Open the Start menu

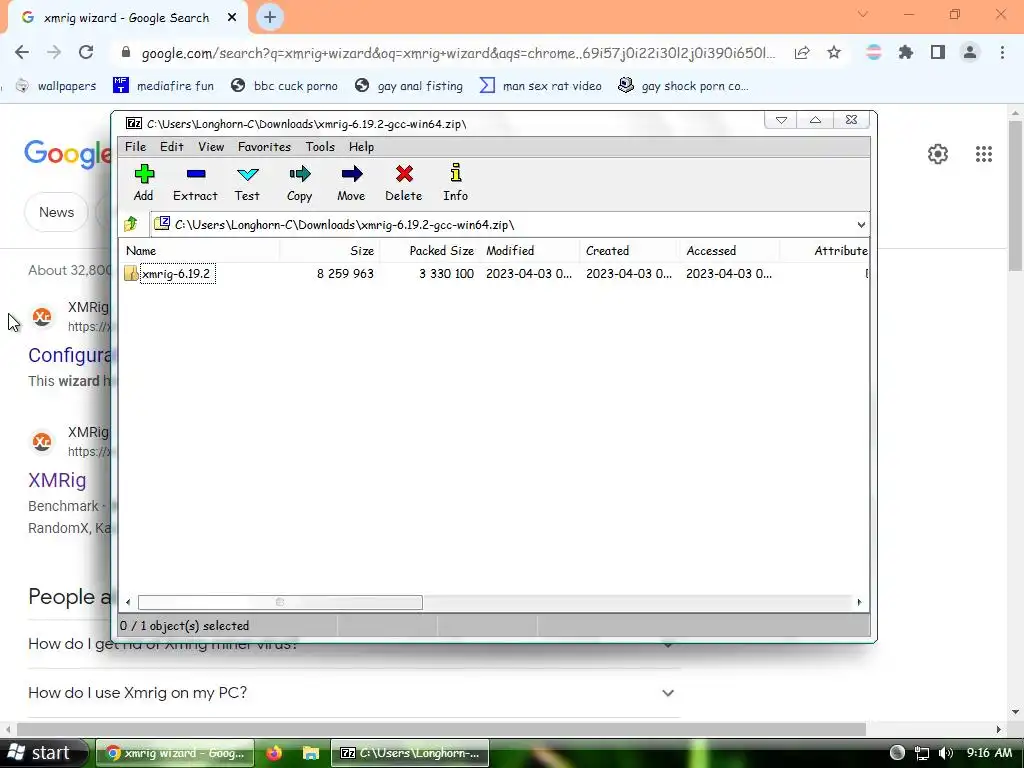[42, 753]
